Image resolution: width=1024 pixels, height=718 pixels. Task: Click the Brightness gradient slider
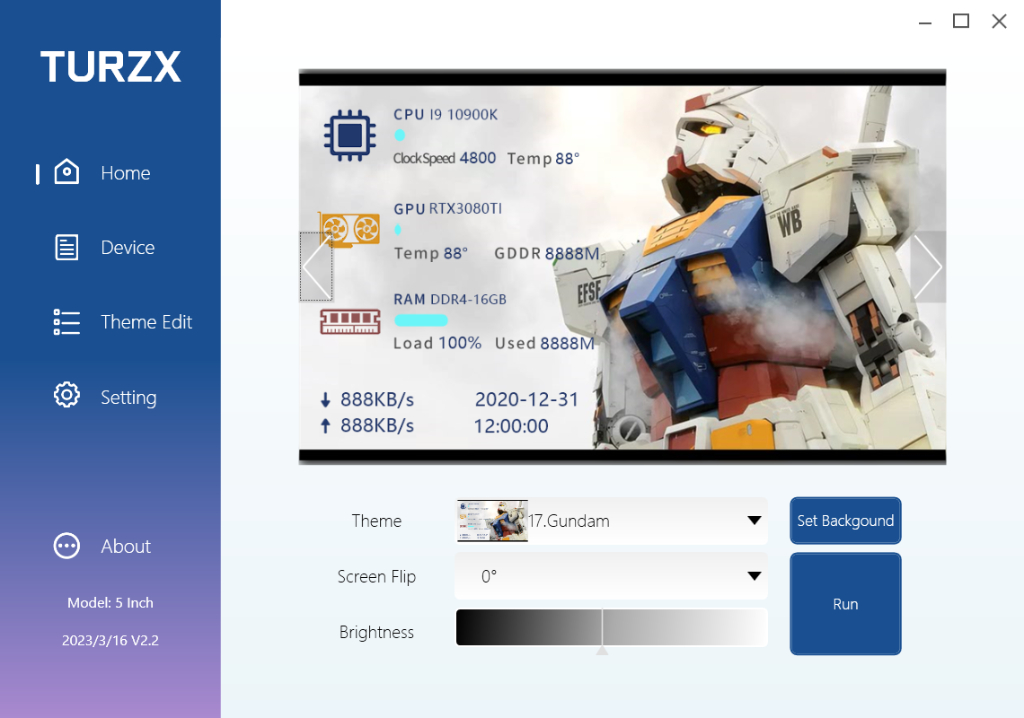(x=611, y=628)
